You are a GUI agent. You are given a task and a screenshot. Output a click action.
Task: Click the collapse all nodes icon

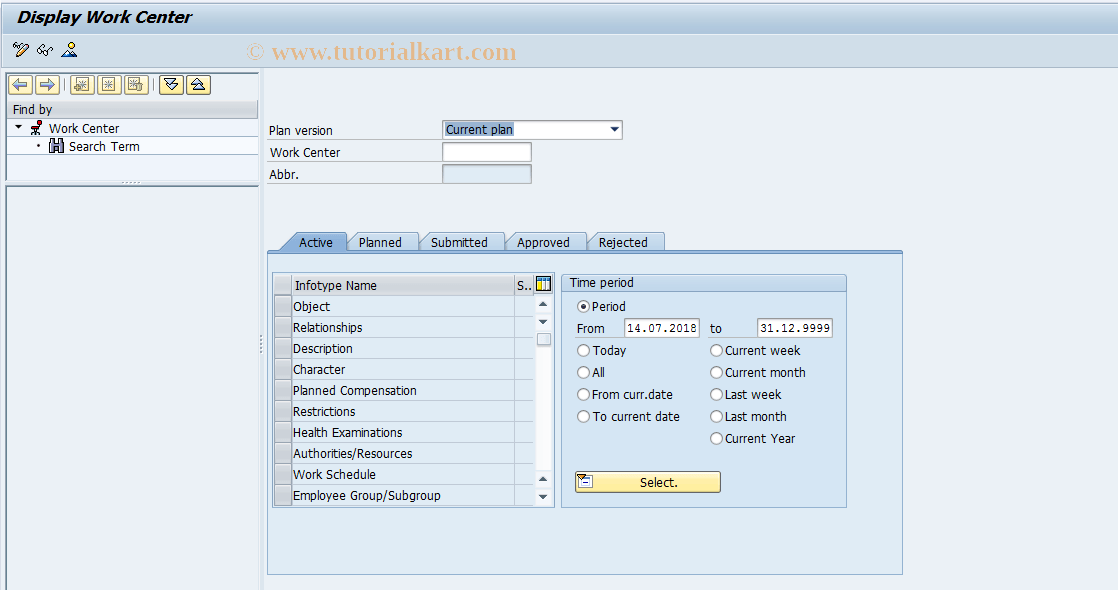pyautogui.click(x=198, y=85)
